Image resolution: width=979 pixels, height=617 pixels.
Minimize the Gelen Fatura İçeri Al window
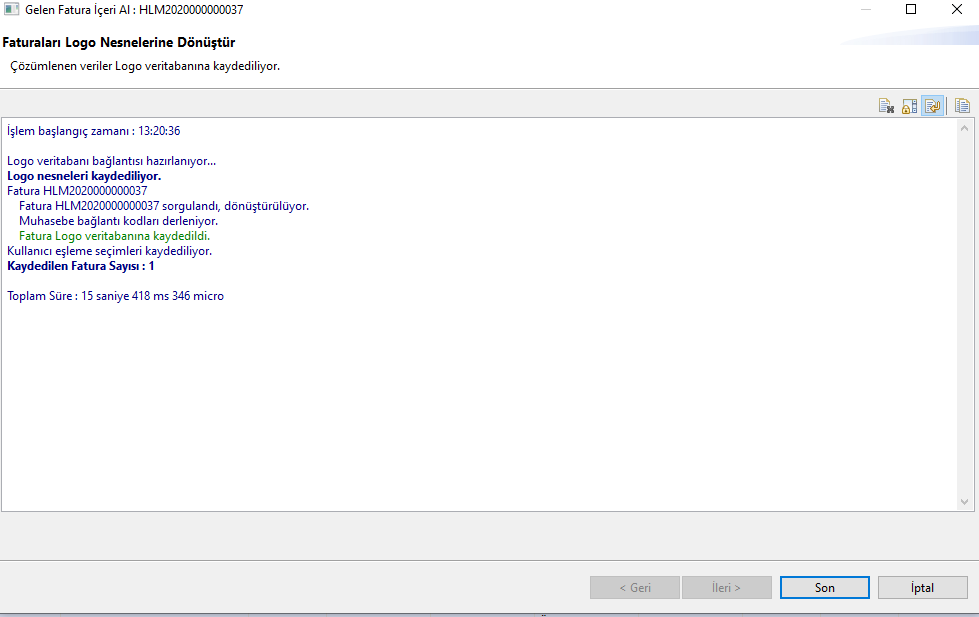click(x=865, y=10)
